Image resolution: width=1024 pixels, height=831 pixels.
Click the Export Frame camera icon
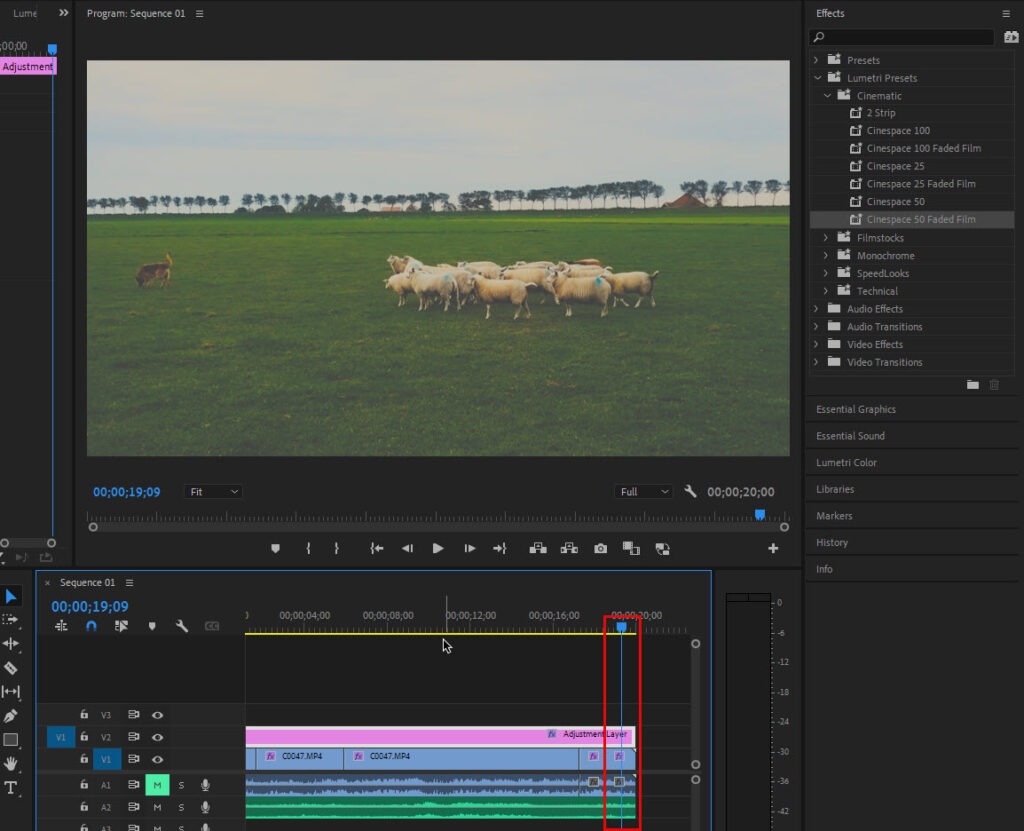(600, 548)
